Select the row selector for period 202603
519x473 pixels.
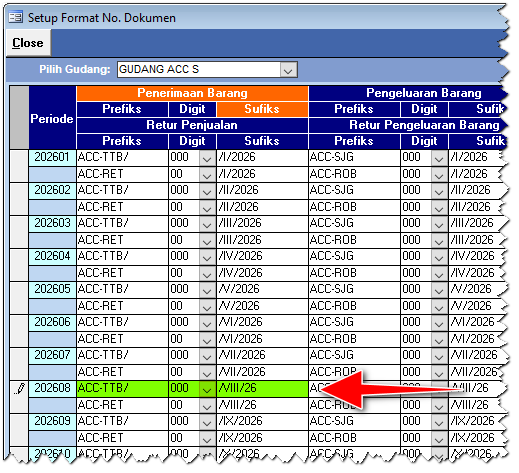tap(19, 231)
